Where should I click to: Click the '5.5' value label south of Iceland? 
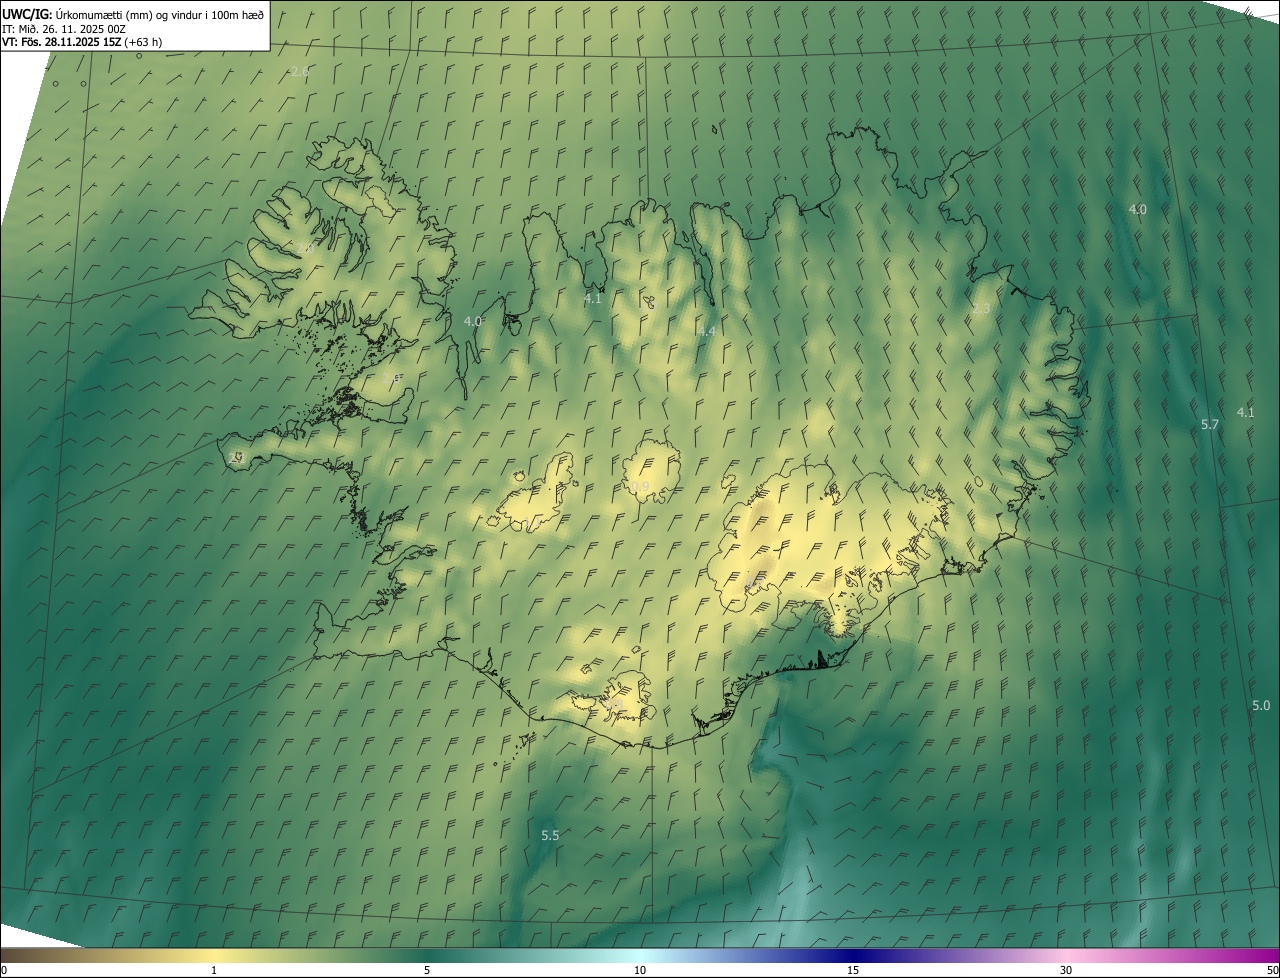(550, 836)
